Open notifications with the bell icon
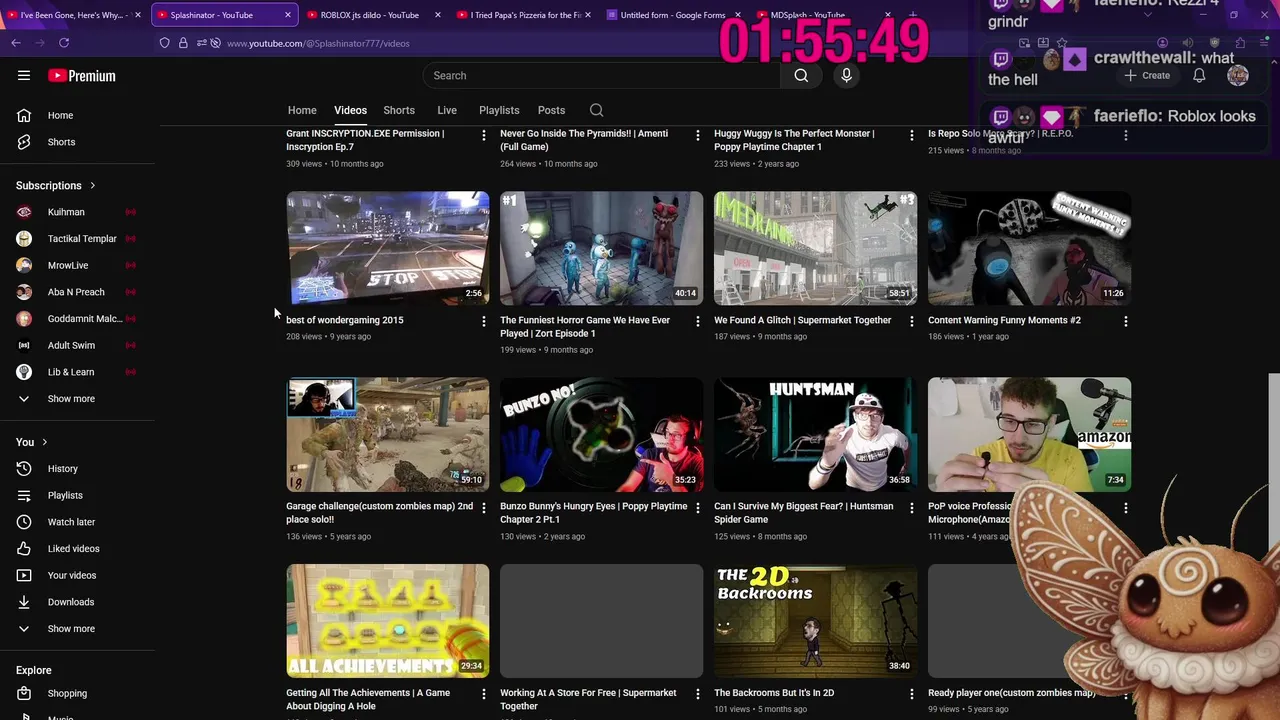The width and height of the screenshot is (1280, 720). click(1199, 75)
